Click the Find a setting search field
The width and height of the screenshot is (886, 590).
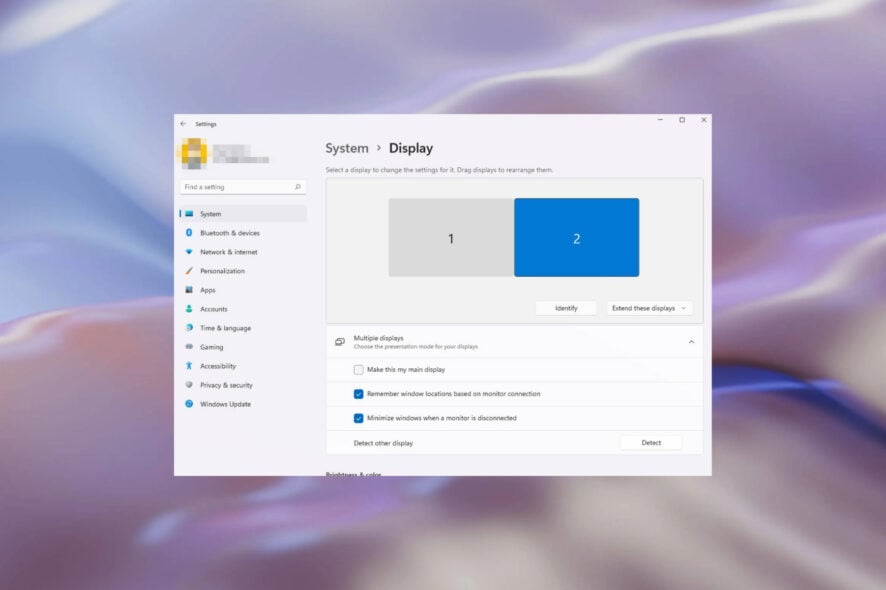243,186
